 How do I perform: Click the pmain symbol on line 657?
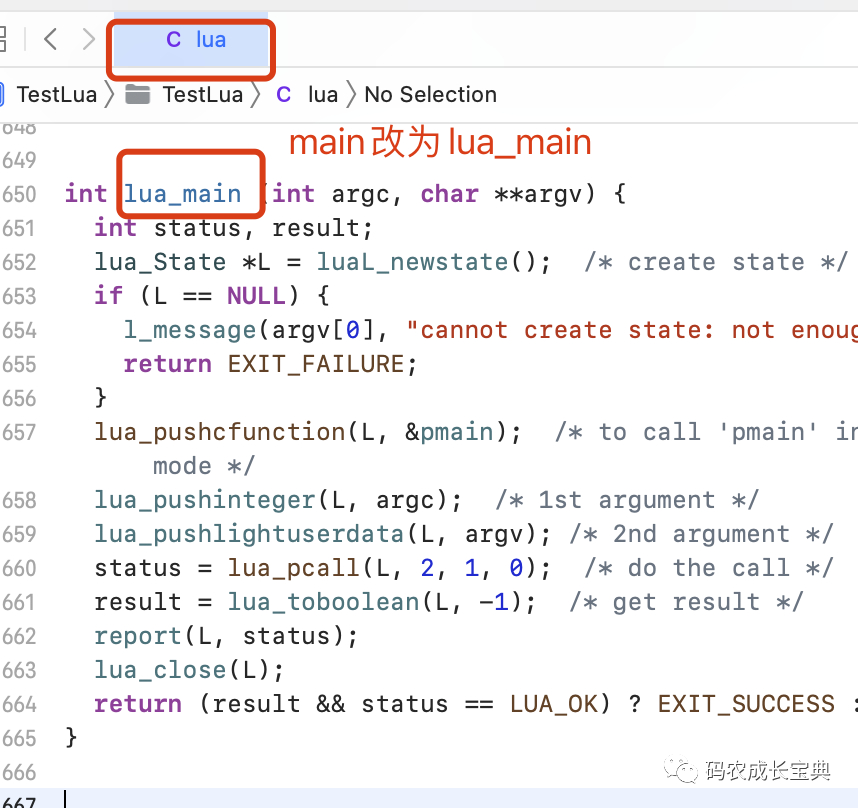click(456, 431)
